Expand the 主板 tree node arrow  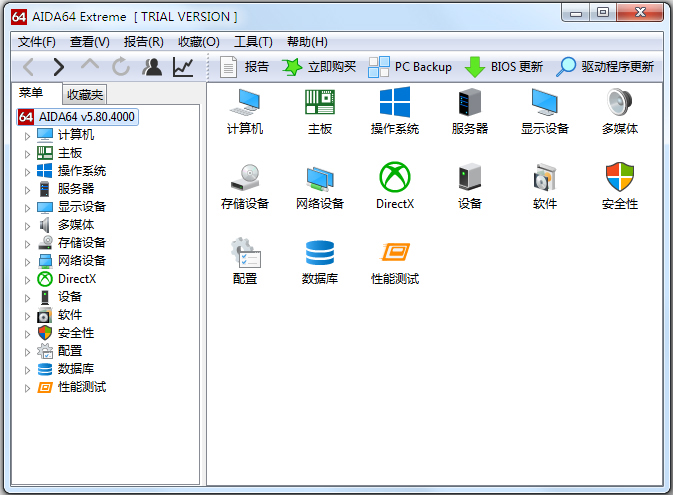(x=27, y=154)
